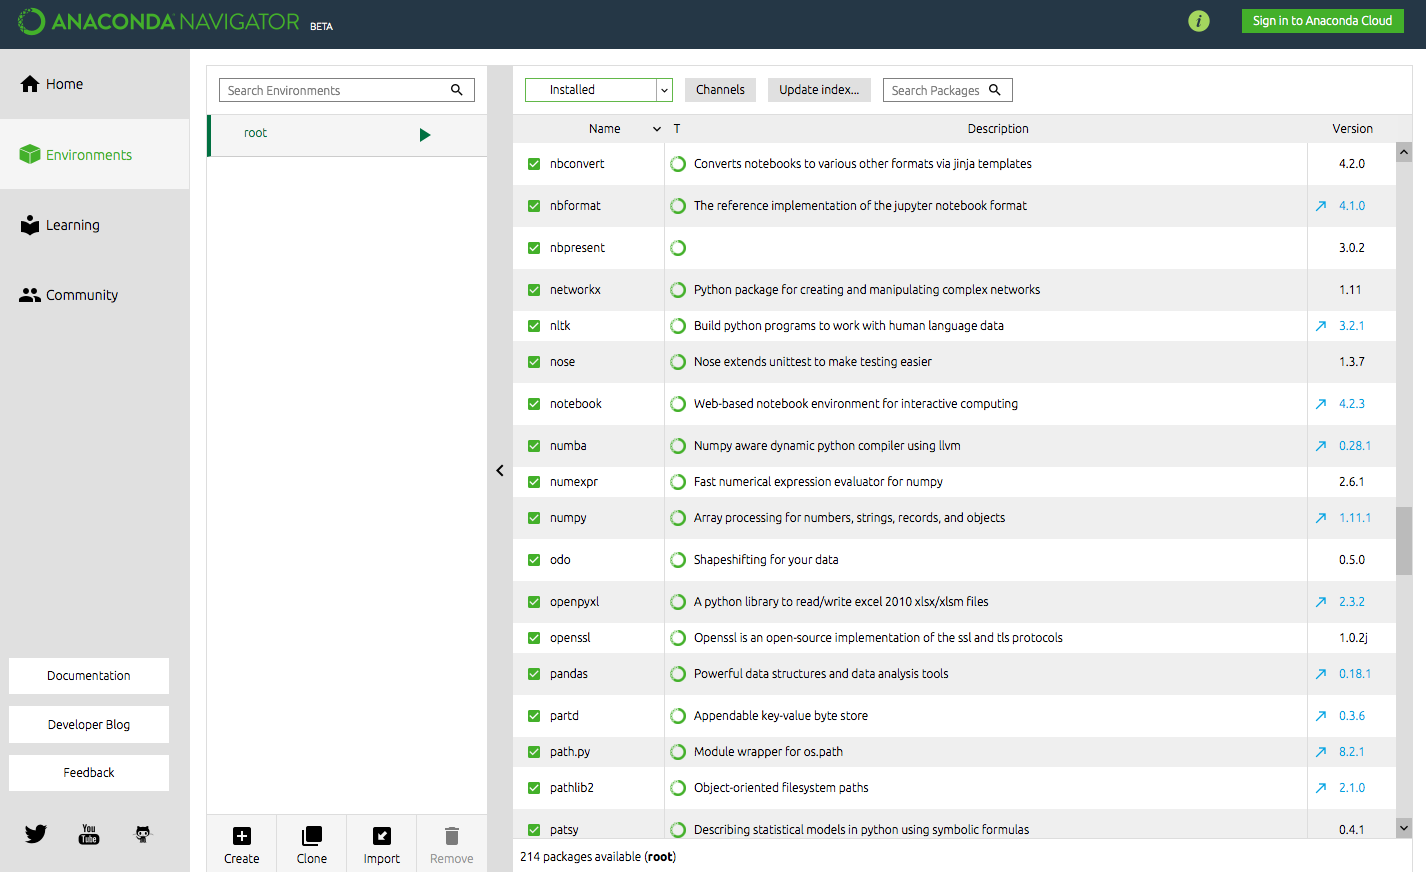The image size is (1426, 872).
Task: Click the play arrow beside root environment
Action: click(425, 135)
